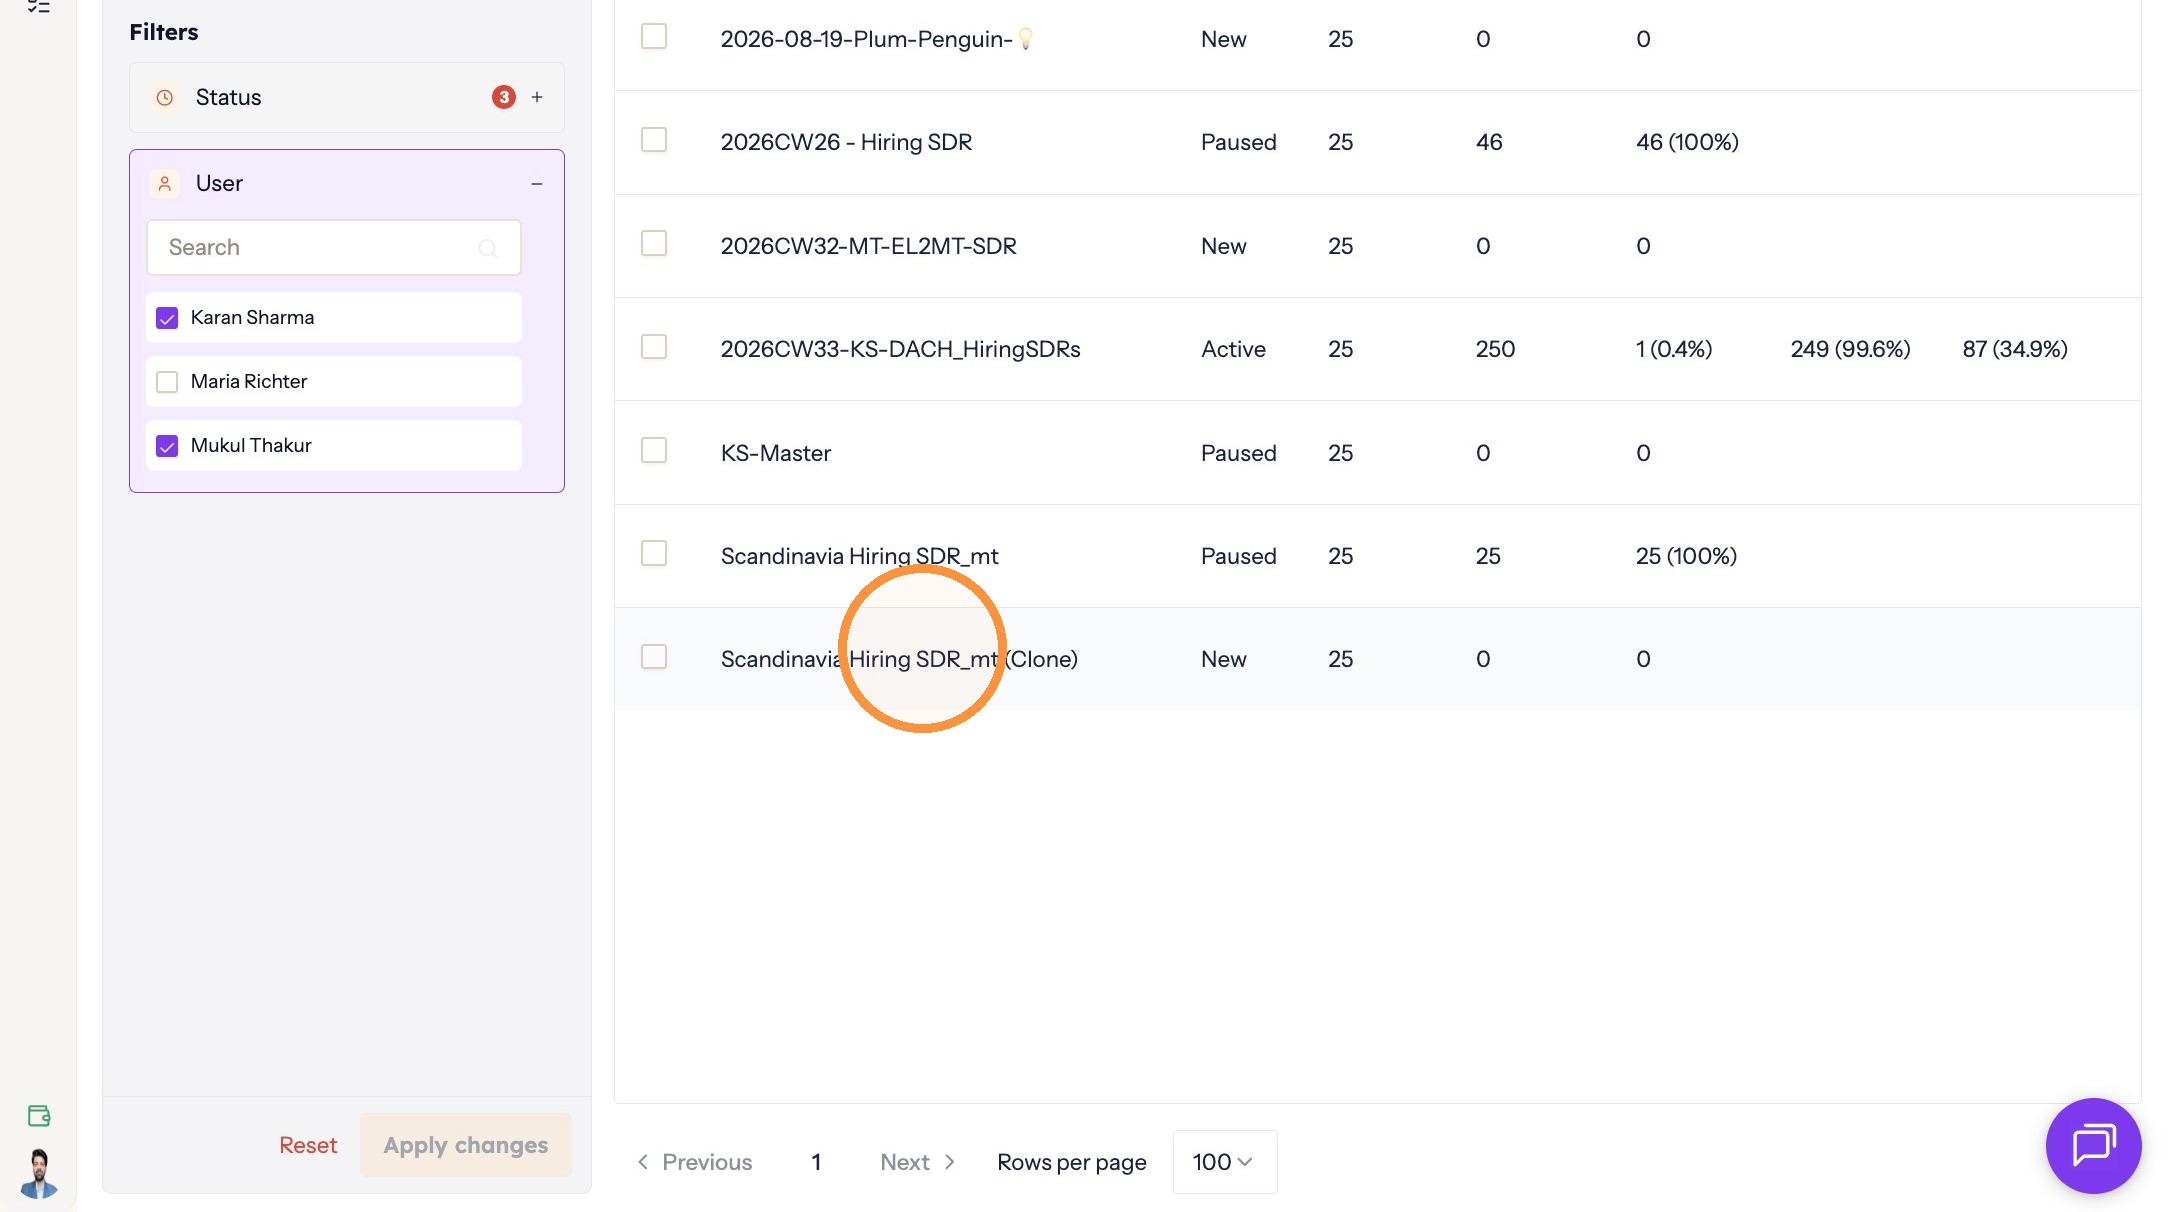Open the wallet icon in the sidebar
This screenshot has width=2168, height=1212.
pos(39,1116)
